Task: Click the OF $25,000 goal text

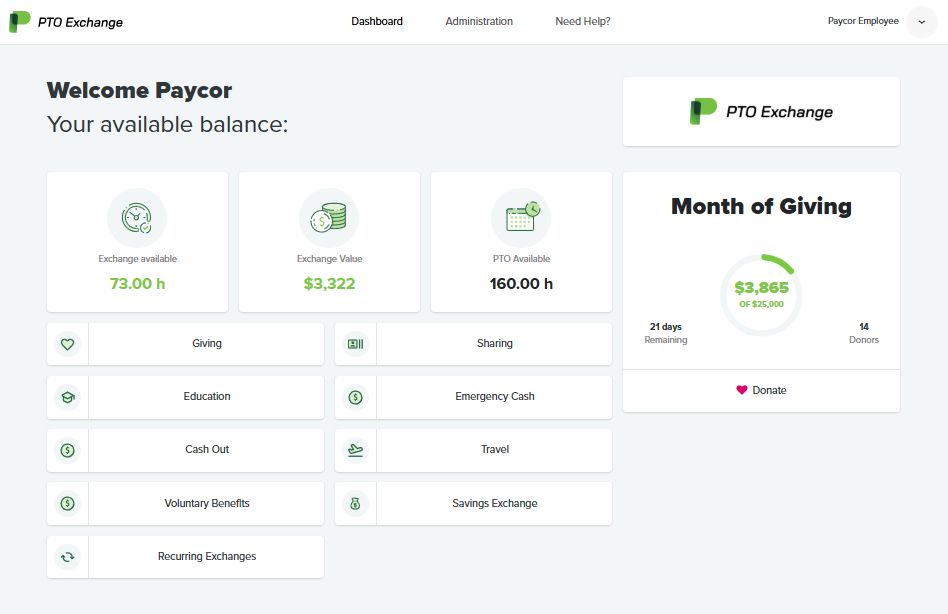Action: coord(761,304)
